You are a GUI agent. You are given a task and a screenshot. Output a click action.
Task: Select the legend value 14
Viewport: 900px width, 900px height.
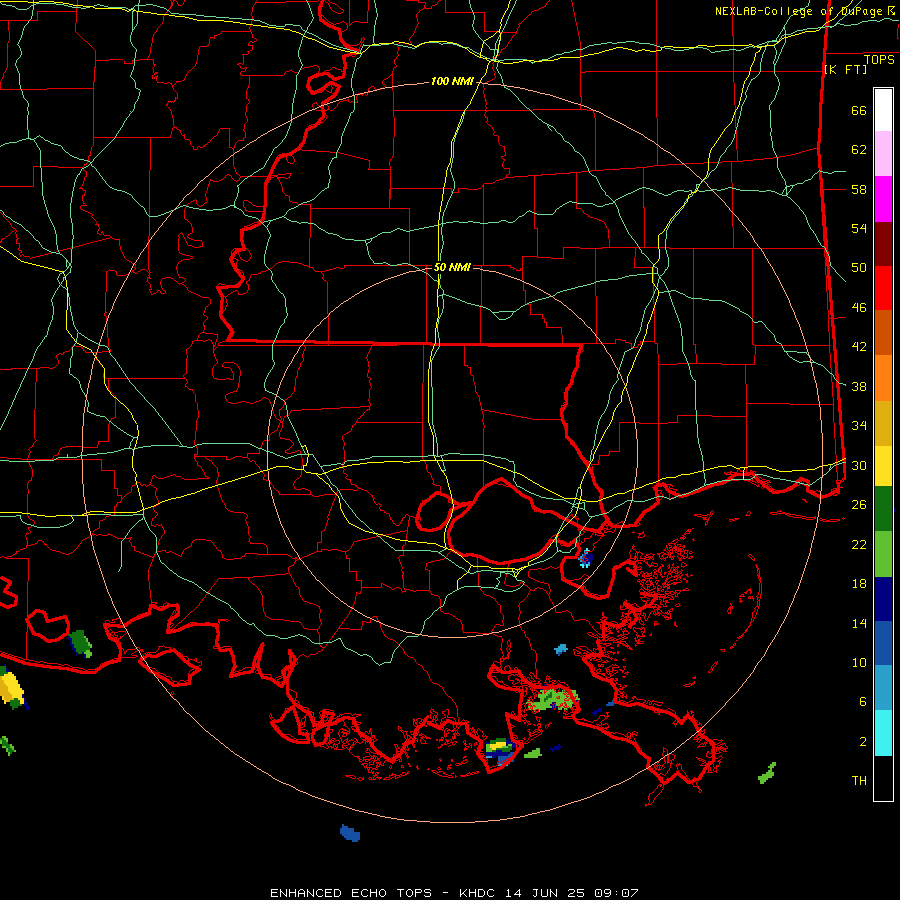point(859,623)
